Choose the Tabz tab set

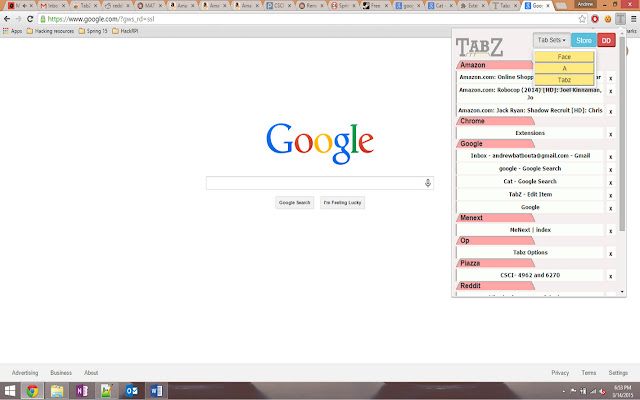pos(564,80)
